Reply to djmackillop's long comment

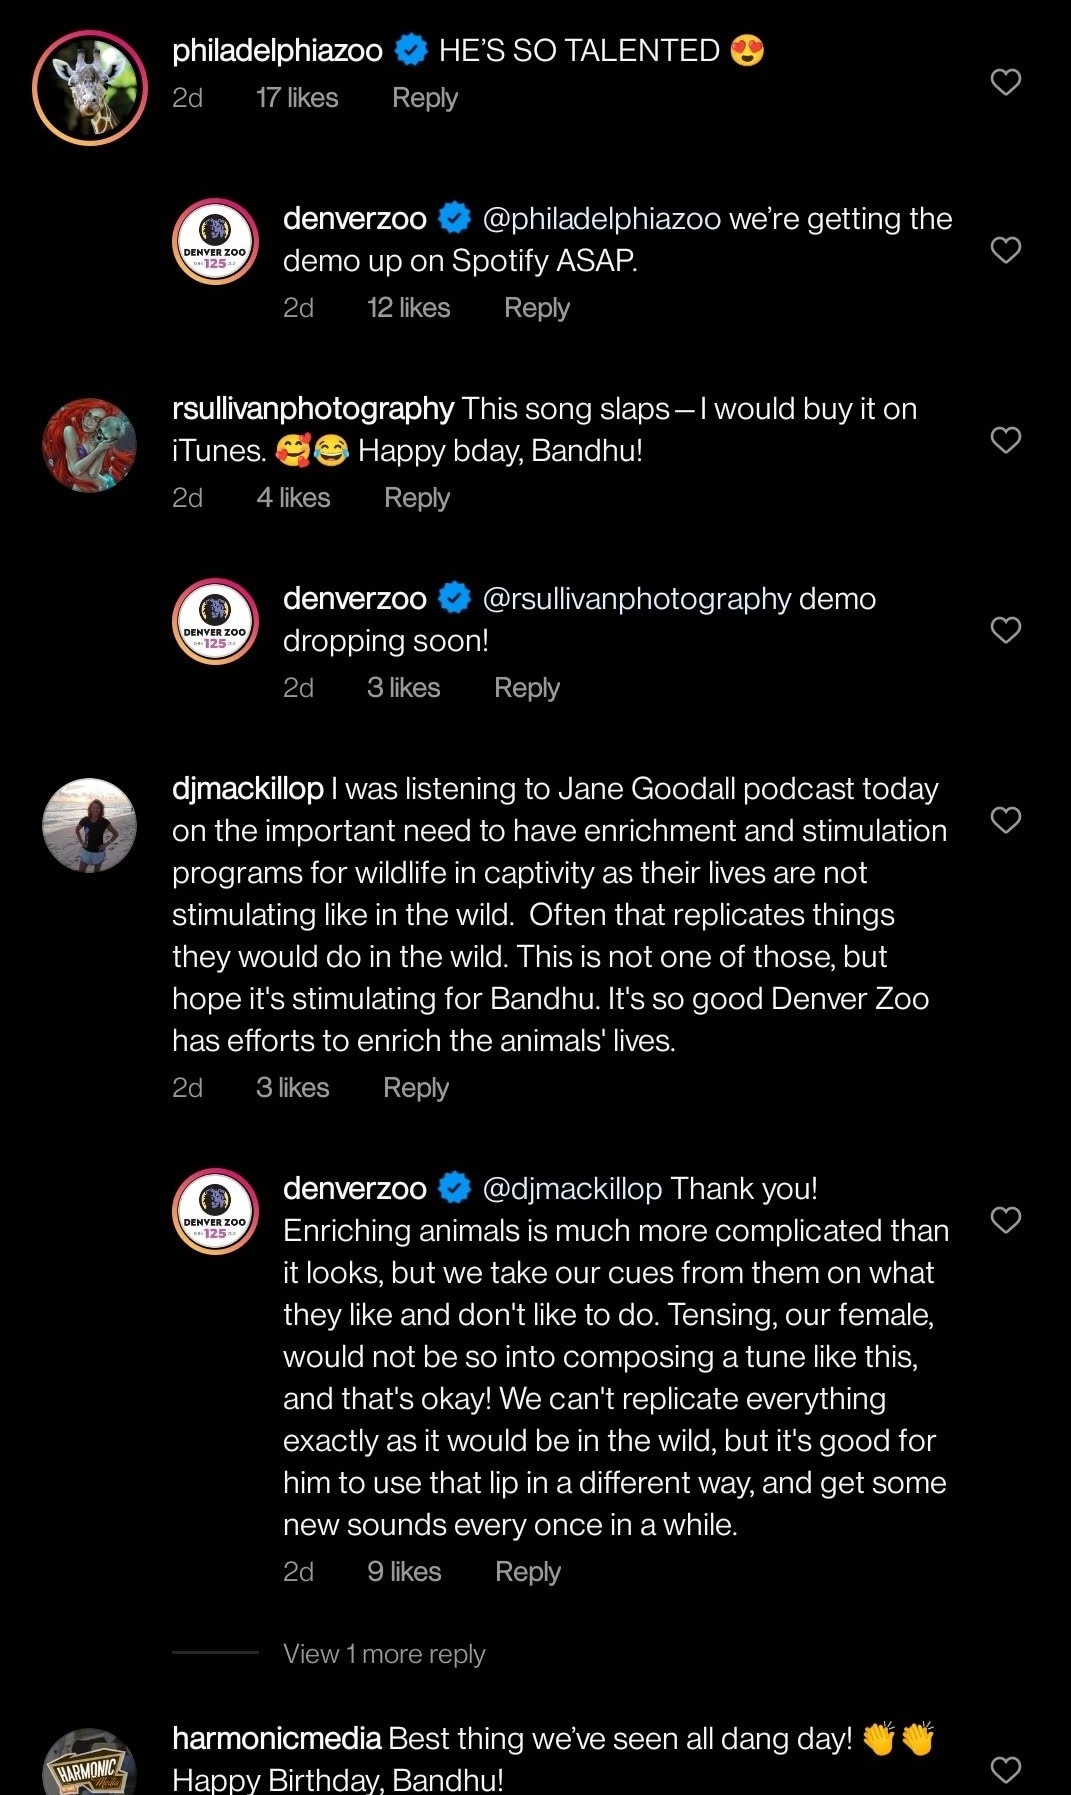[415, 1088]
